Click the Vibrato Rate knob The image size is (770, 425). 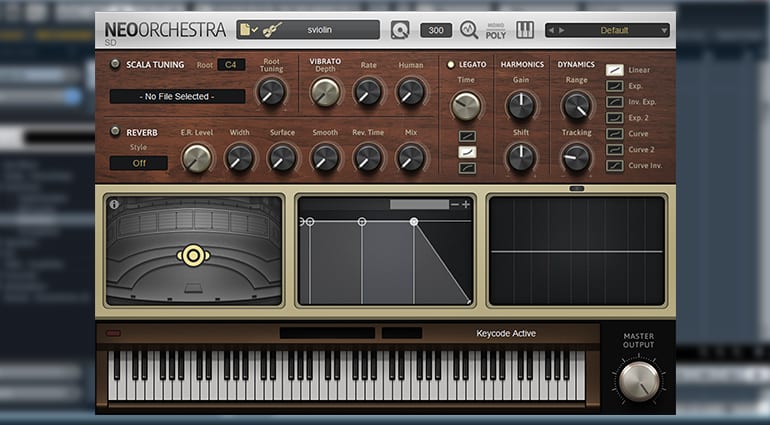tap(368, 91)
